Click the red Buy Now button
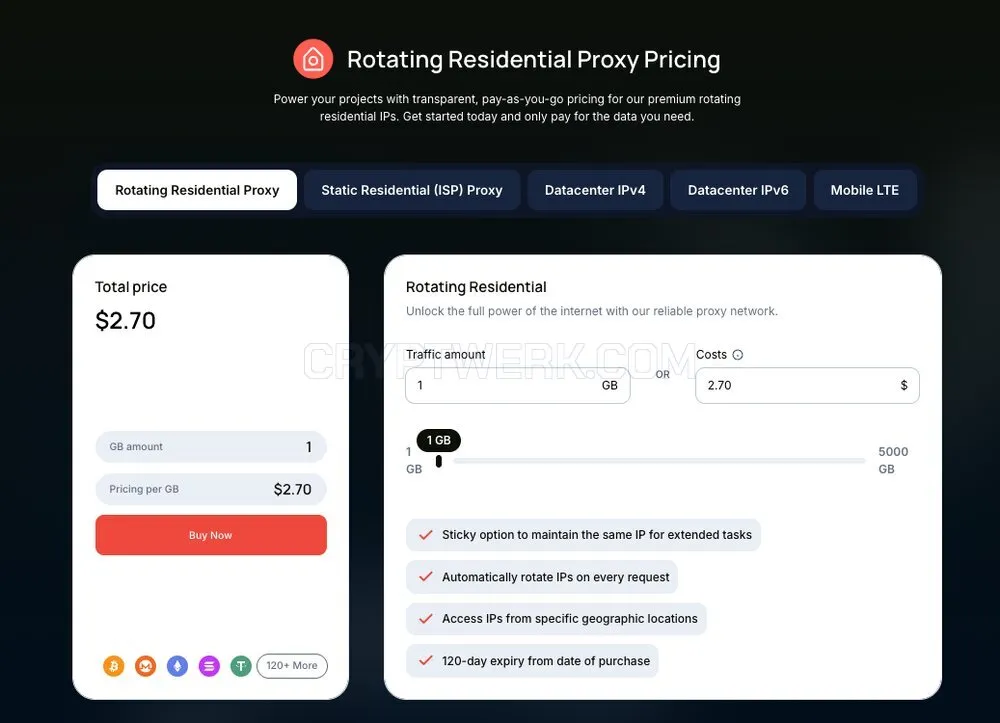The height and width of the screenshot is (723, 1000). click(x=211, y=535)
